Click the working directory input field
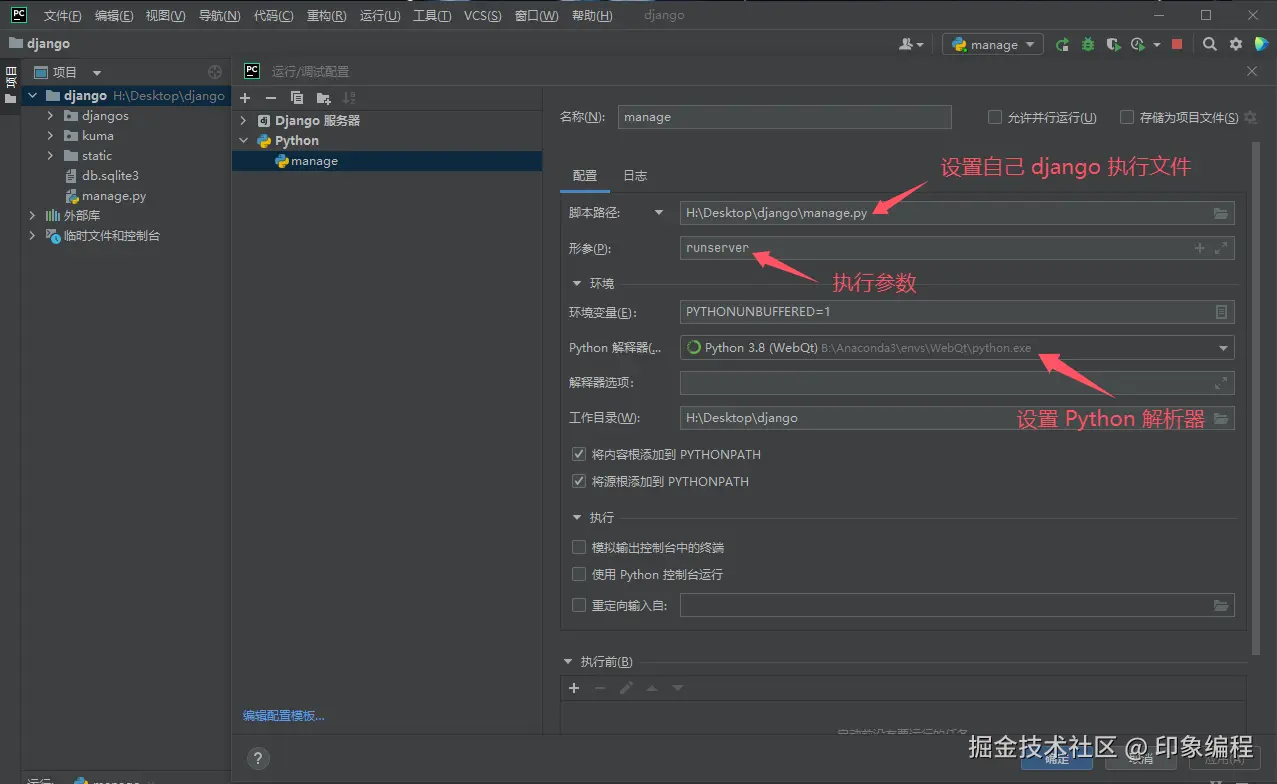Viewport: 1277px width, 784px height. pyautogui.click(x=957, y=418)
